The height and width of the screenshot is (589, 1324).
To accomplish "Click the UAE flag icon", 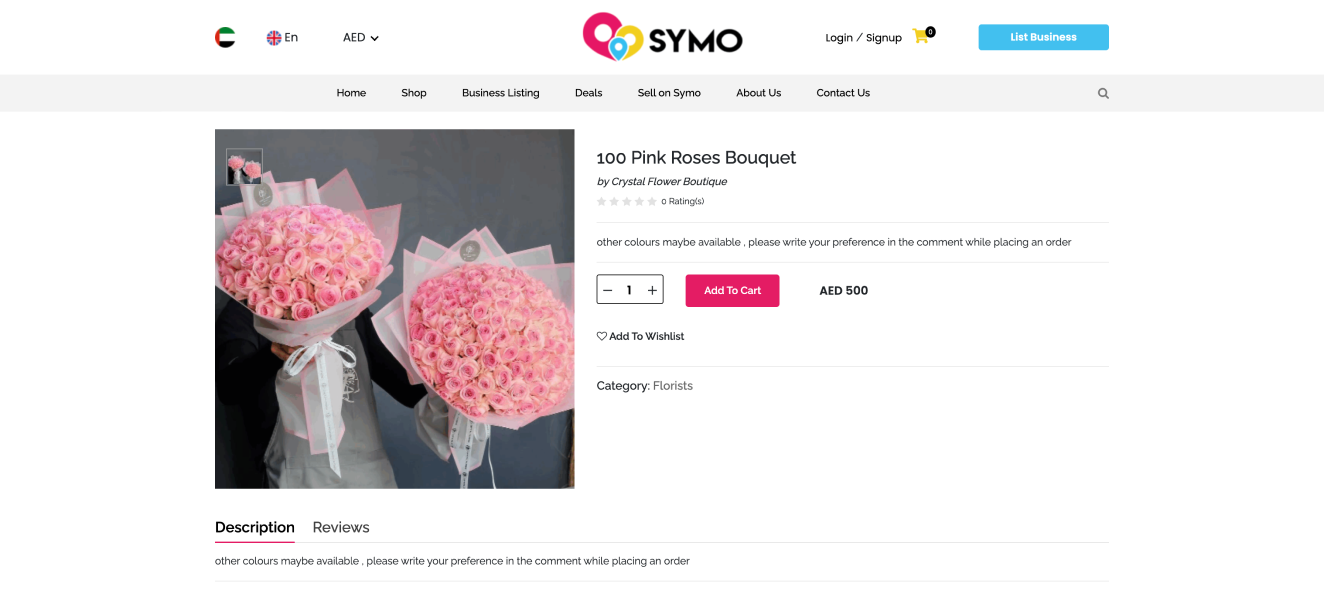I will point(225,38).
